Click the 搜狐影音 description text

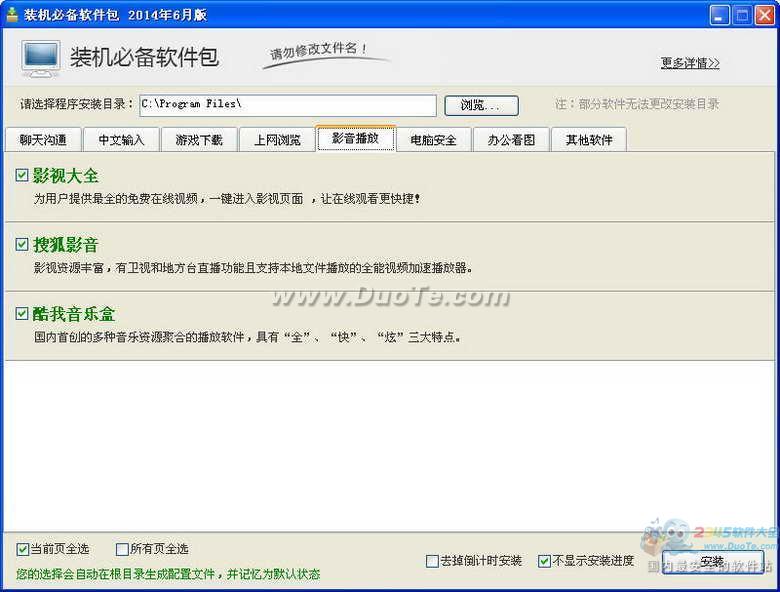tap(253, 268)
